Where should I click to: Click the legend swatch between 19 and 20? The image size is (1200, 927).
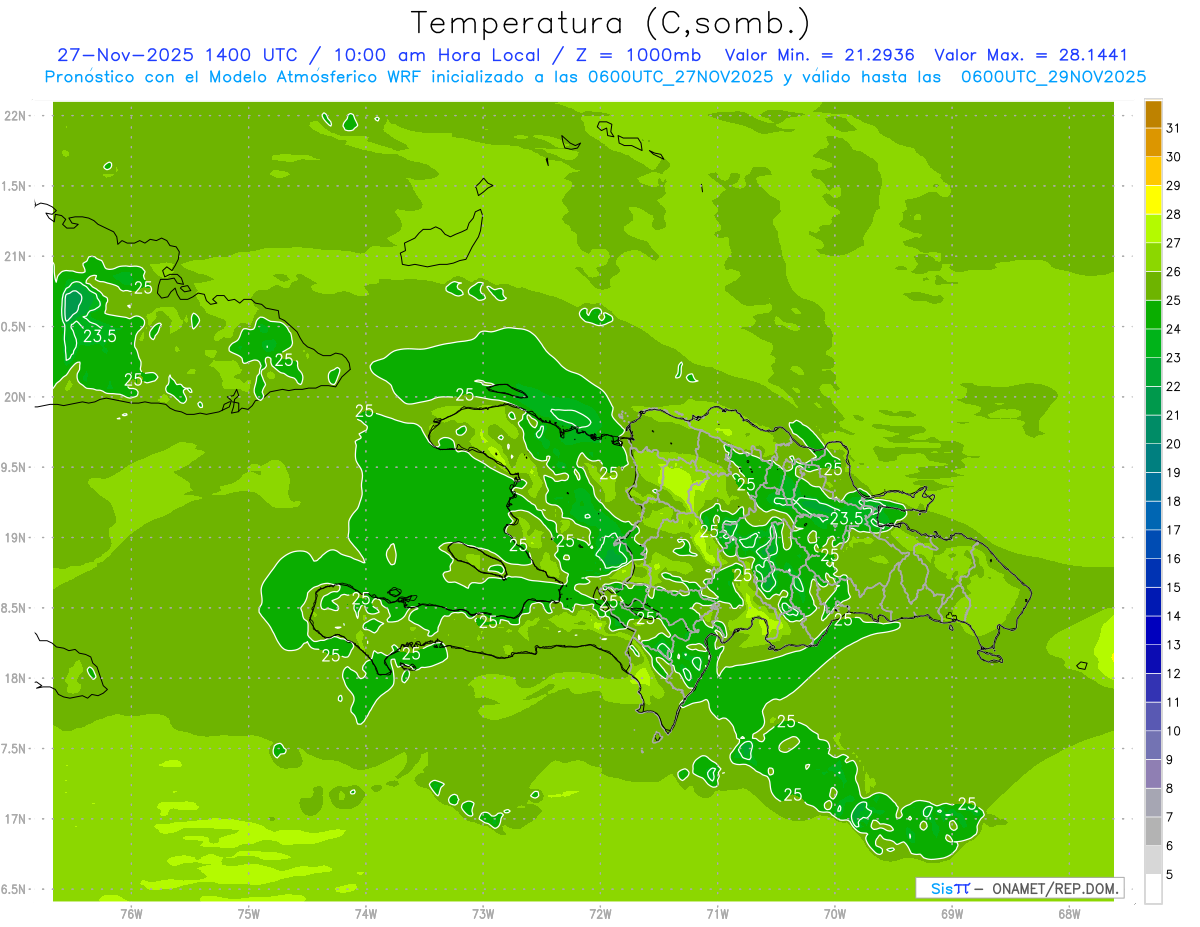pos(1153,459)
